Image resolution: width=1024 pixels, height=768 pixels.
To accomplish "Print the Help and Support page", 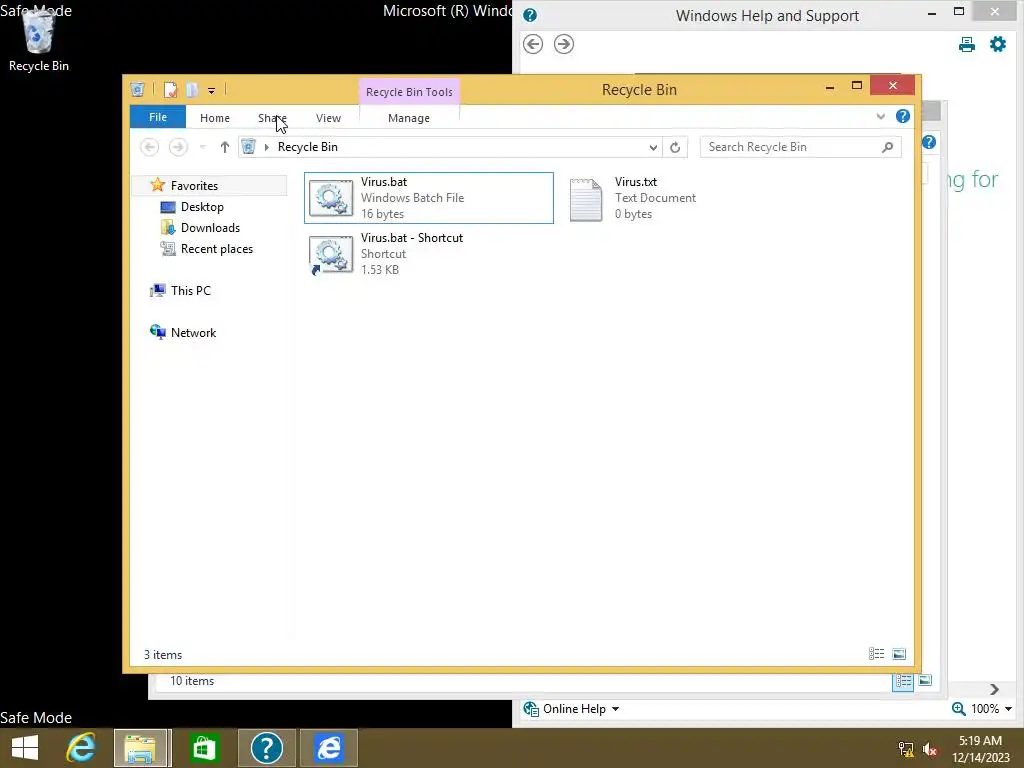I will point(967,44).
